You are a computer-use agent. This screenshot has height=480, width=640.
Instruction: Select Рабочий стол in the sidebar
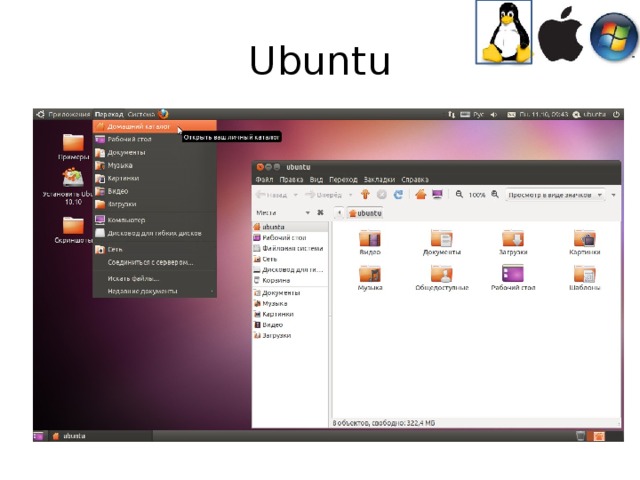point(290,238)
